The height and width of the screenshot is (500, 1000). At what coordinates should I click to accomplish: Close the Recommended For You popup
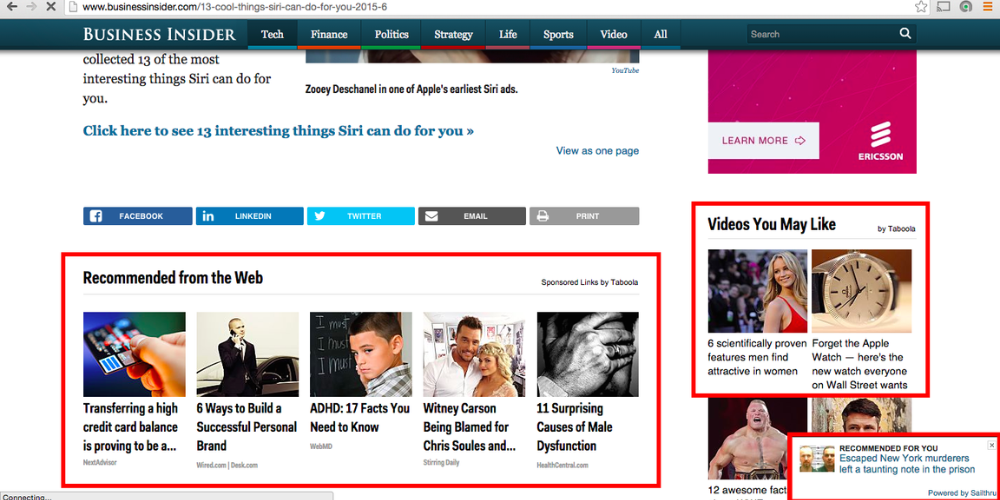991,445
